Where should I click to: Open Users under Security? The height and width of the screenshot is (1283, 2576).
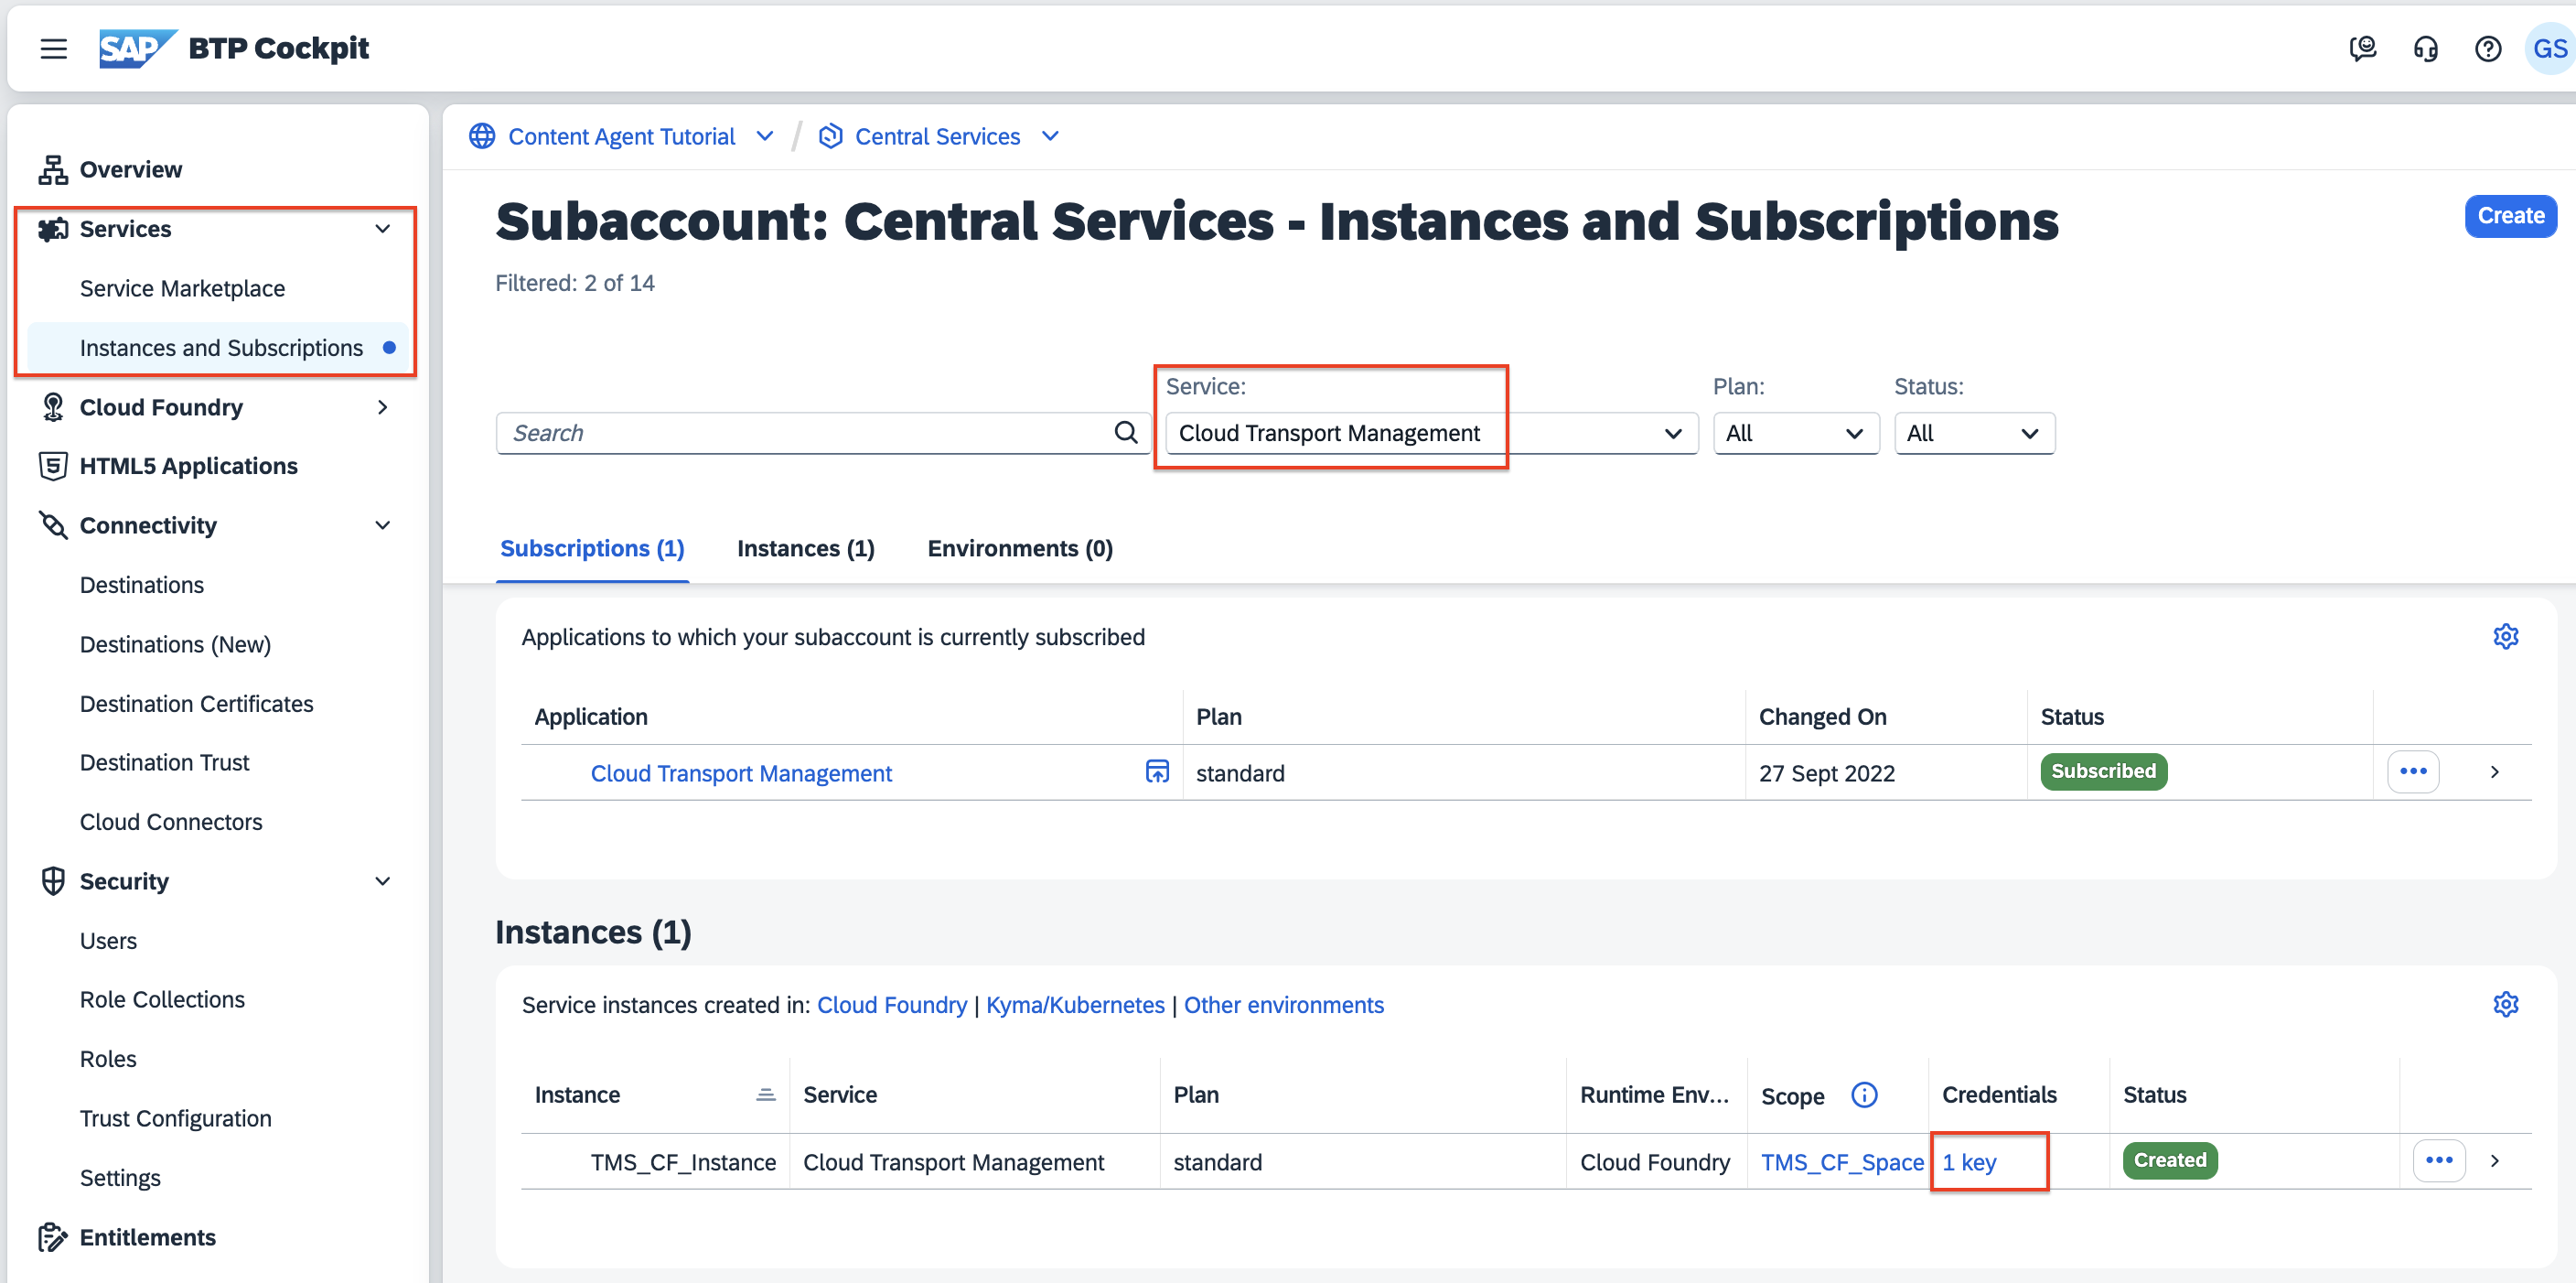coord(108,940)
